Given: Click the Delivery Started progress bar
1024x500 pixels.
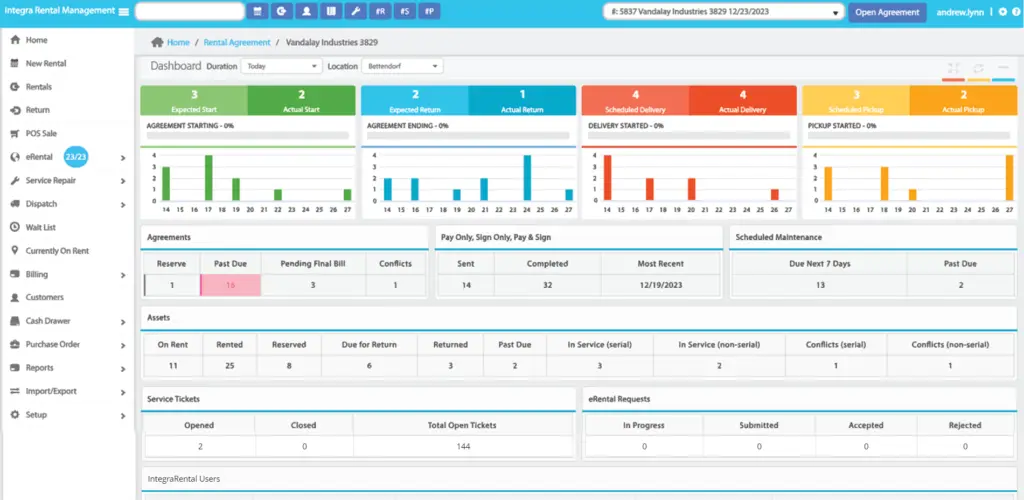Looking at the screenshot, I should 689,136.
